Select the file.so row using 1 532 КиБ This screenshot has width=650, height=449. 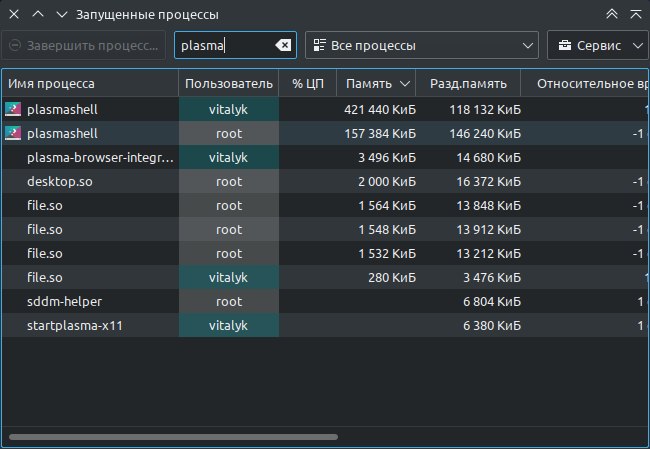click(x=325, y=253)
